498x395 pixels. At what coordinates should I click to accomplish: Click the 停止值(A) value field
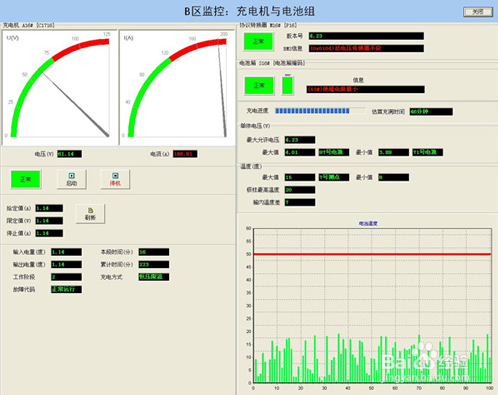[49, 233]
